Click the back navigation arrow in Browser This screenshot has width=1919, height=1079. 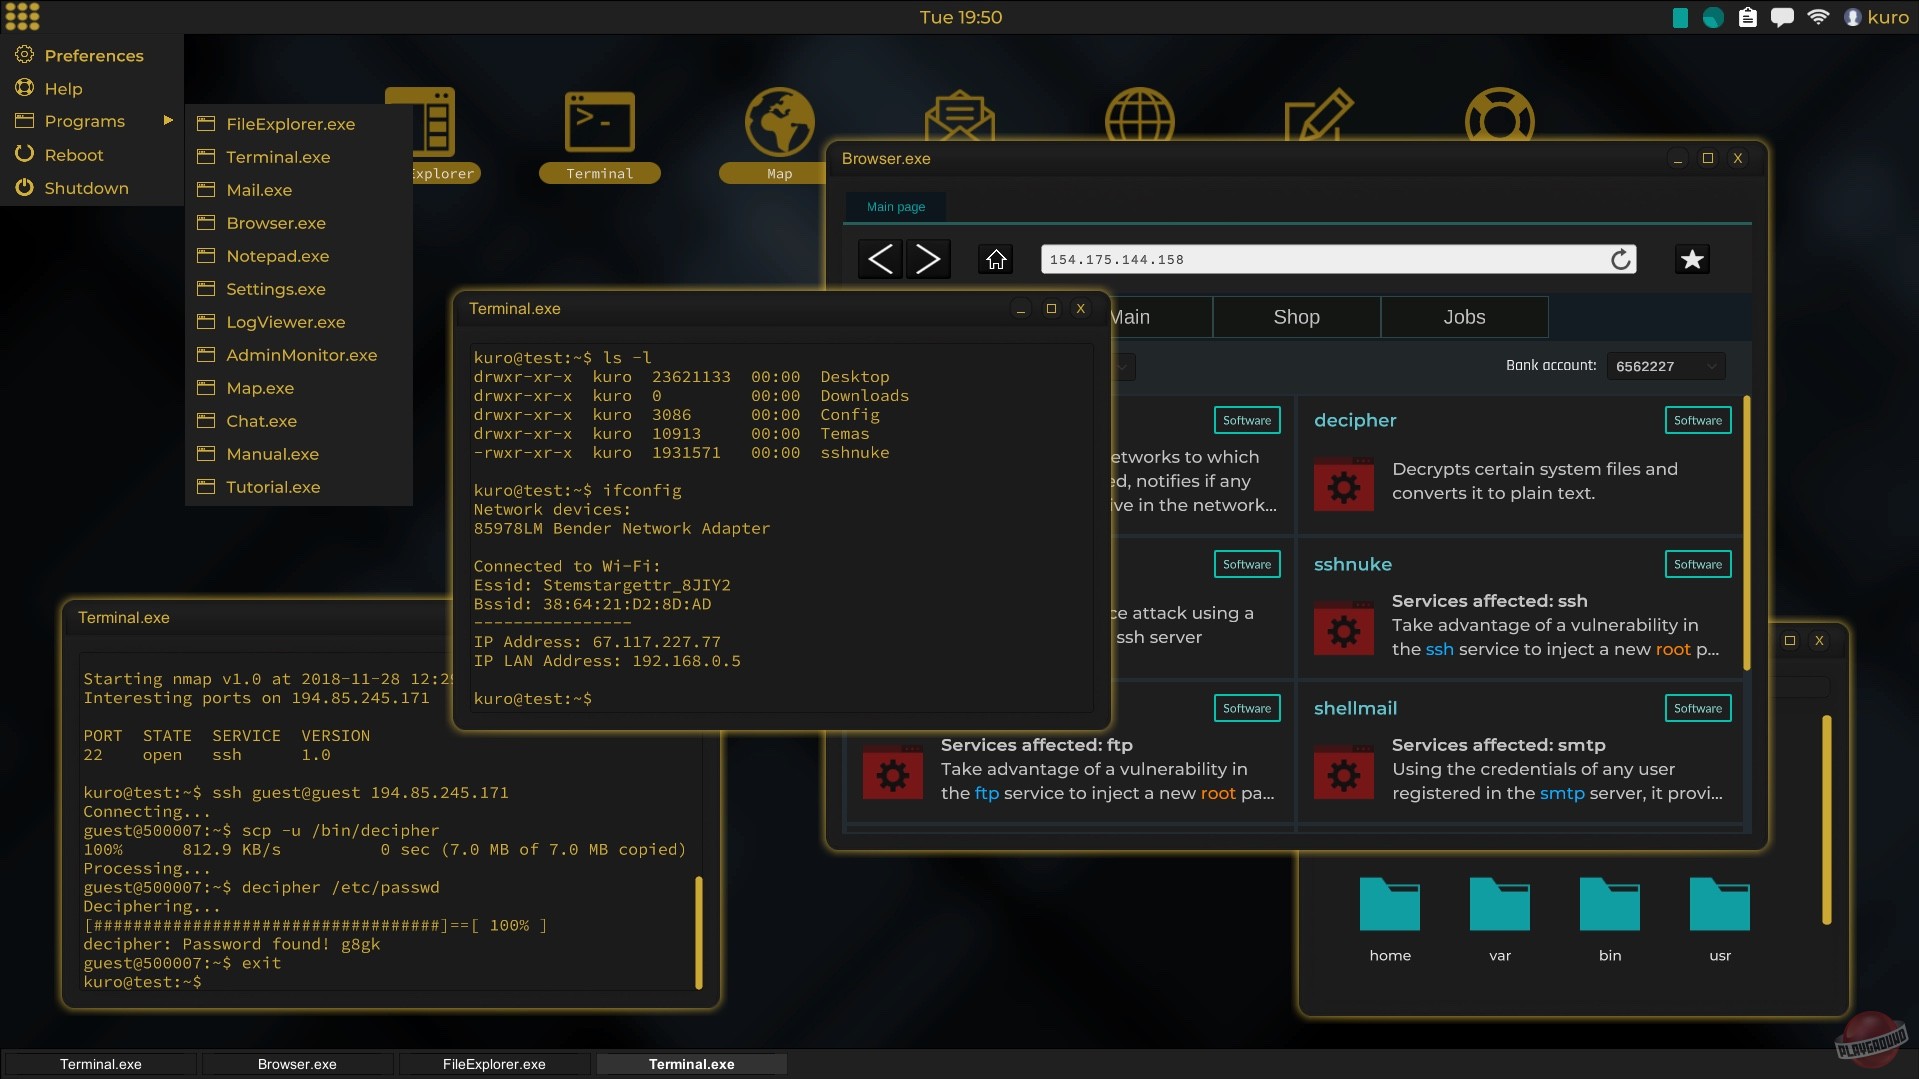[x=879, y=259]
